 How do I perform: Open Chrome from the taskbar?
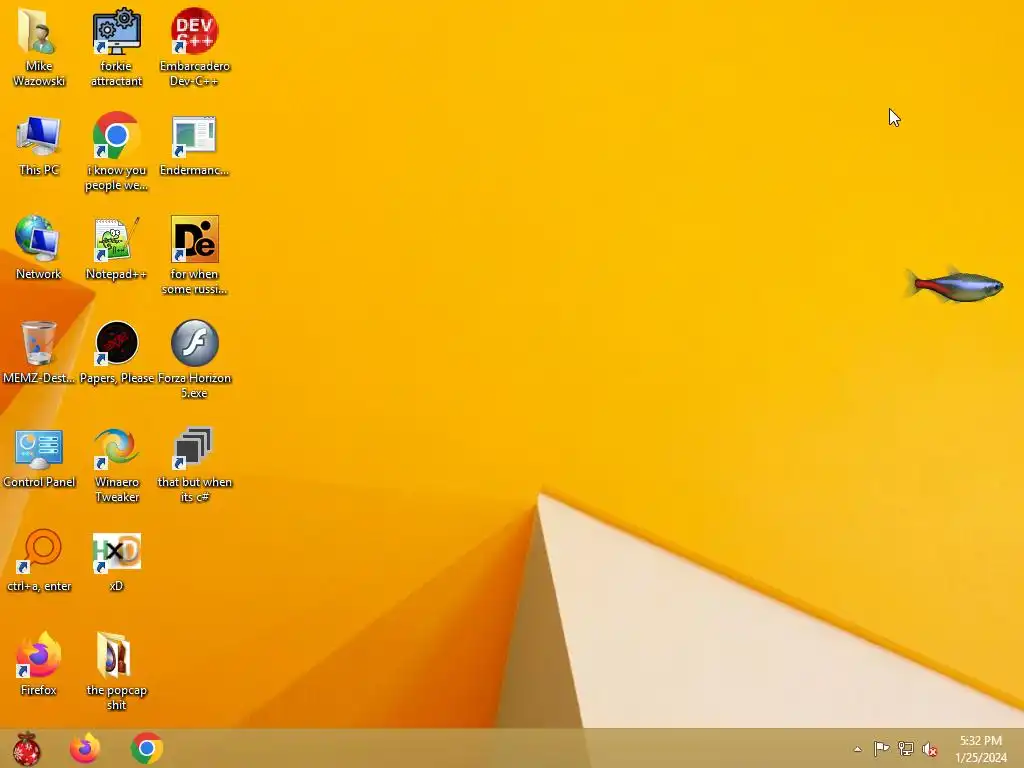[x=146, y=748]
